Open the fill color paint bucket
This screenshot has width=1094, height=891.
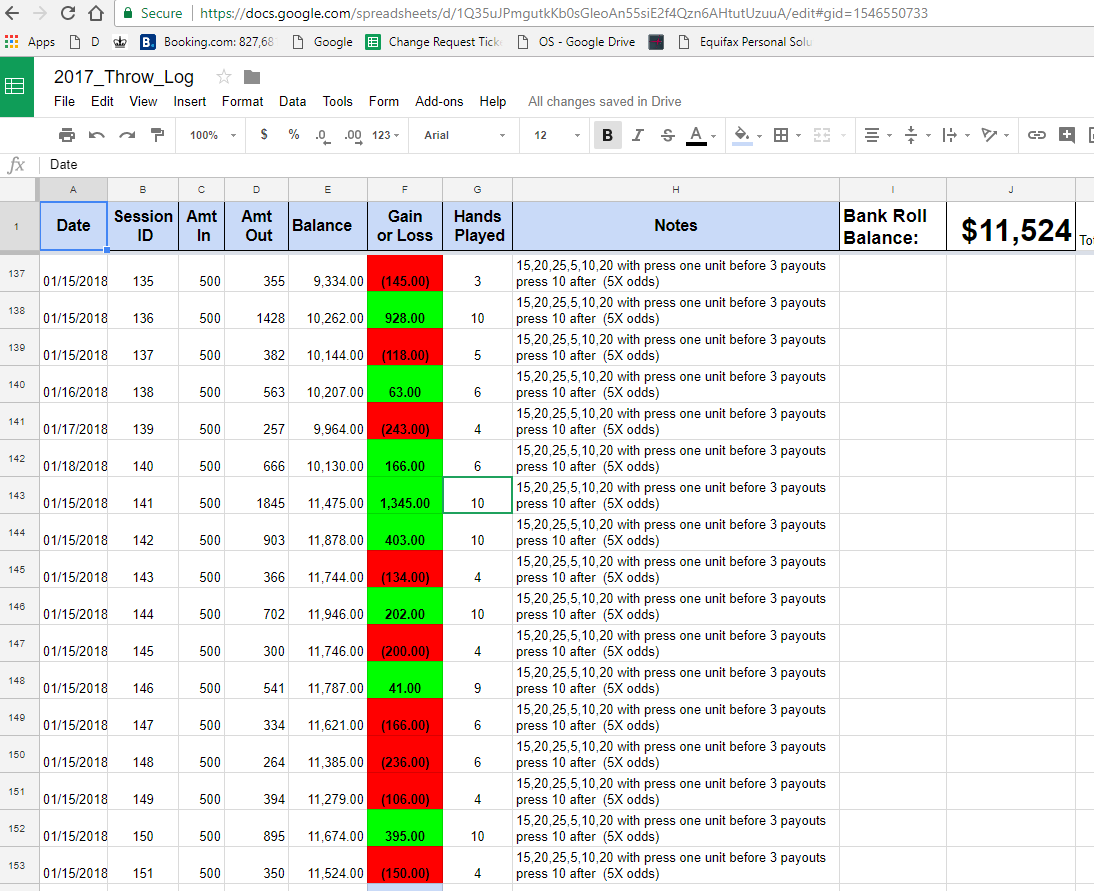pos(743,135)
